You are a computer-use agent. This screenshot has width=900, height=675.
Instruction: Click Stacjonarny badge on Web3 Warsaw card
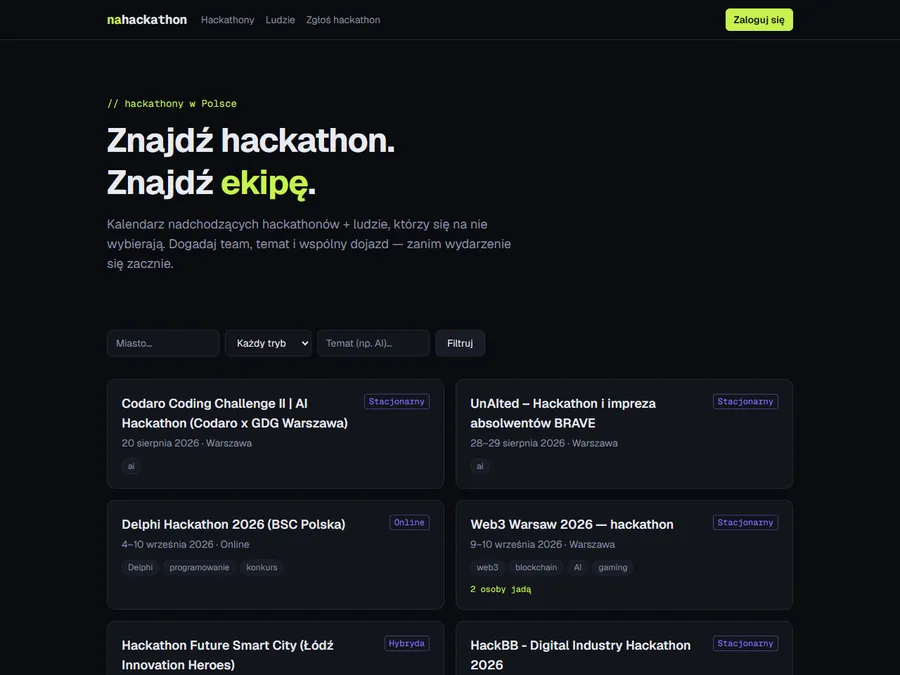point(745,523)
